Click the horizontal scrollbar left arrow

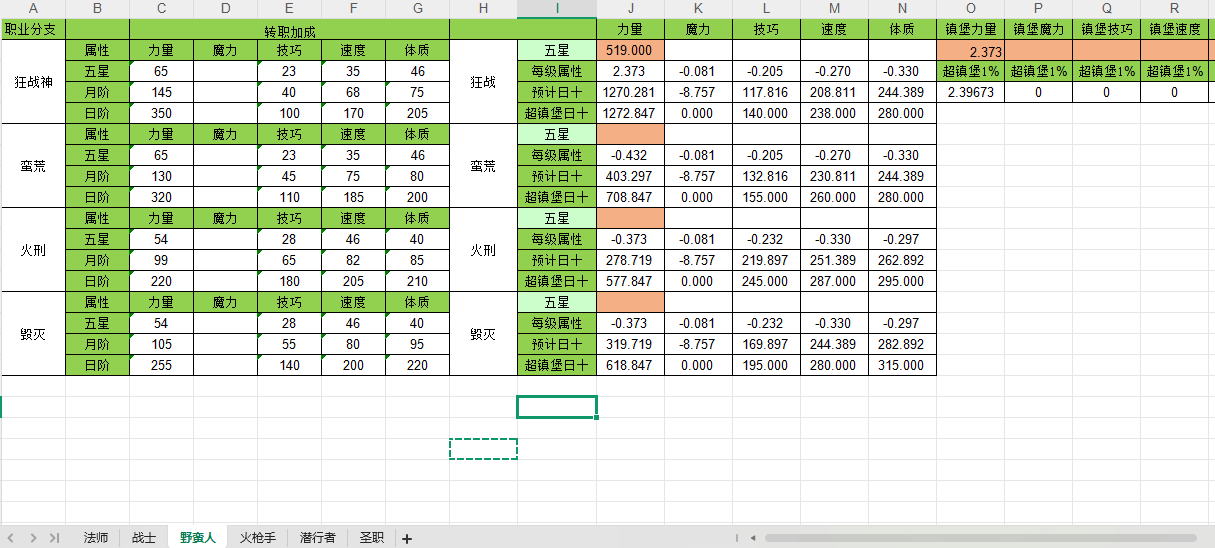click(x=752, y=538)
